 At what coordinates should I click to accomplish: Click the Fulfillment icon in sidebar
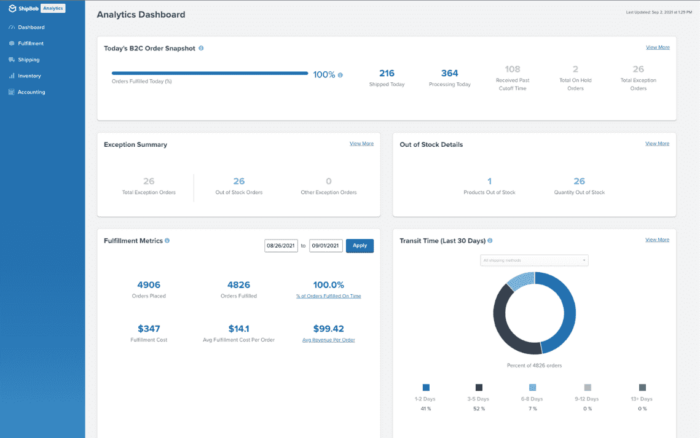[10, 44]
